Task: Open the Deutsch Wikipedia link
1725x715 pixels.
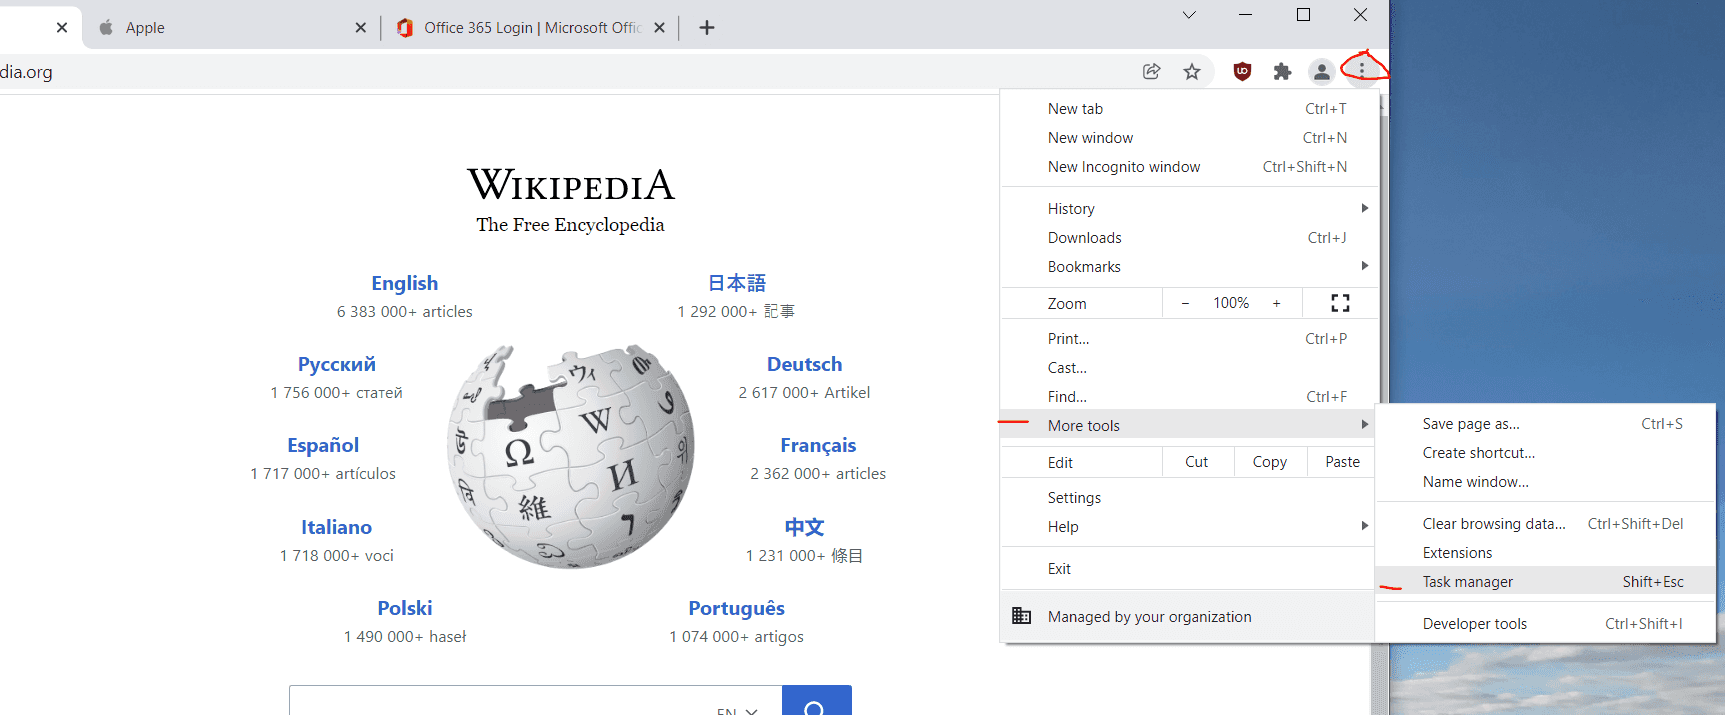Action: pyautogui.click(x=804, y=364)
